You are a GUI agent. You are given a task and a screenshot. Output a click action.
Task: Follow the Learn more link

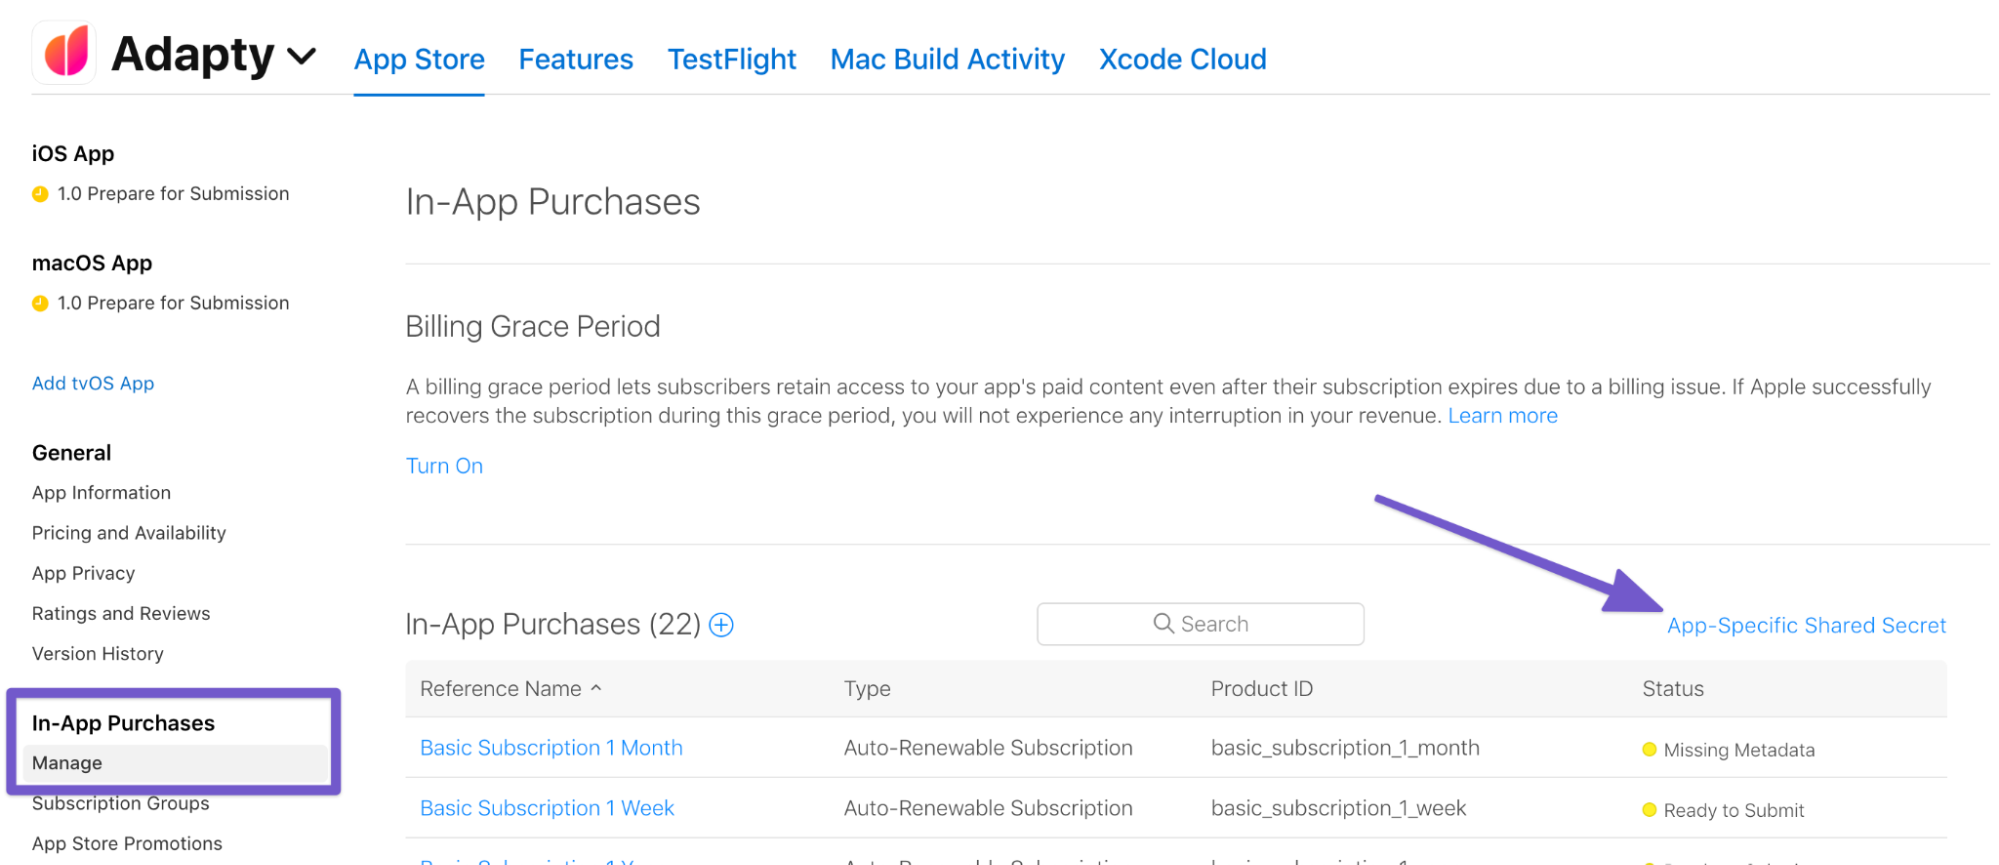[x=1502, y=416]
